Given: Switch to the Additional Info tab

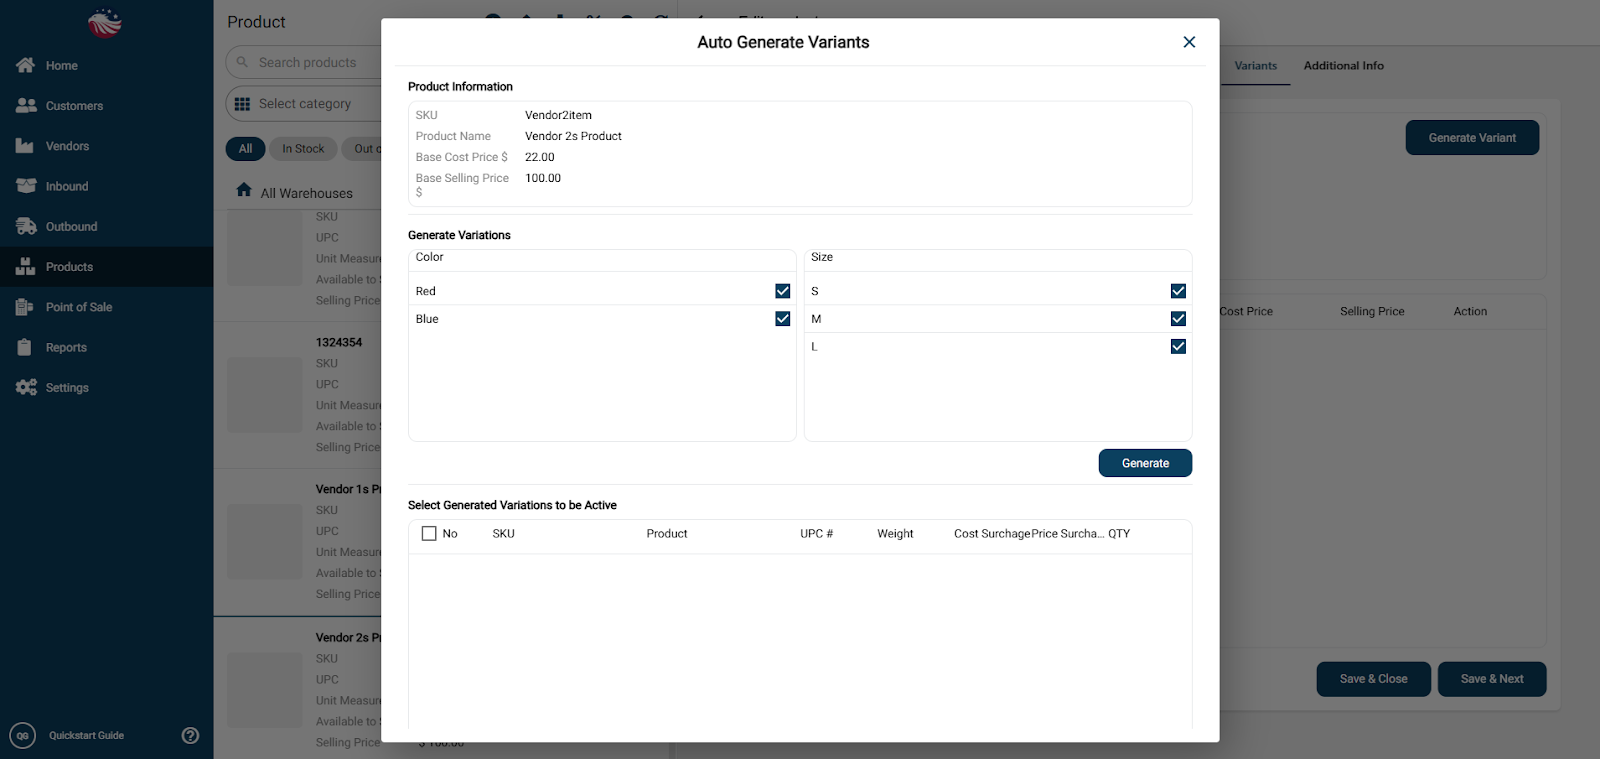Looking at the screenshot, I should pos(1343,66).
